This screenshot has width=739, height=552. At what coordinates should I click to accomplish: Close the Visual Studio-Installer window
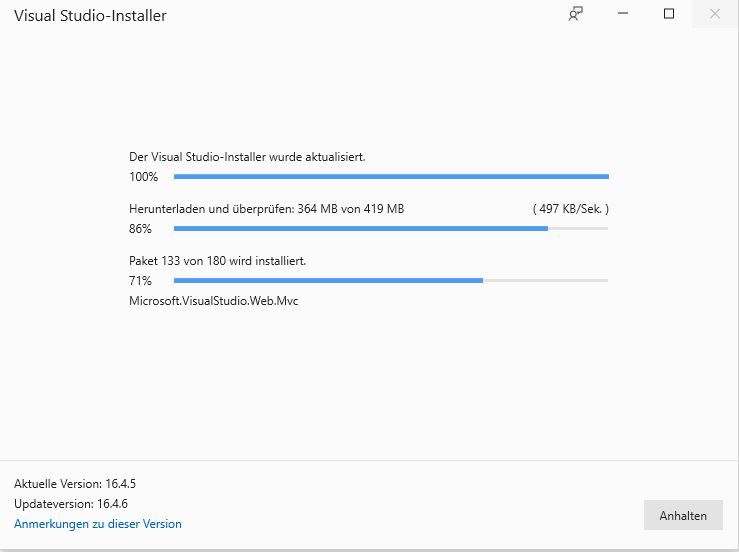click(715, 14)
